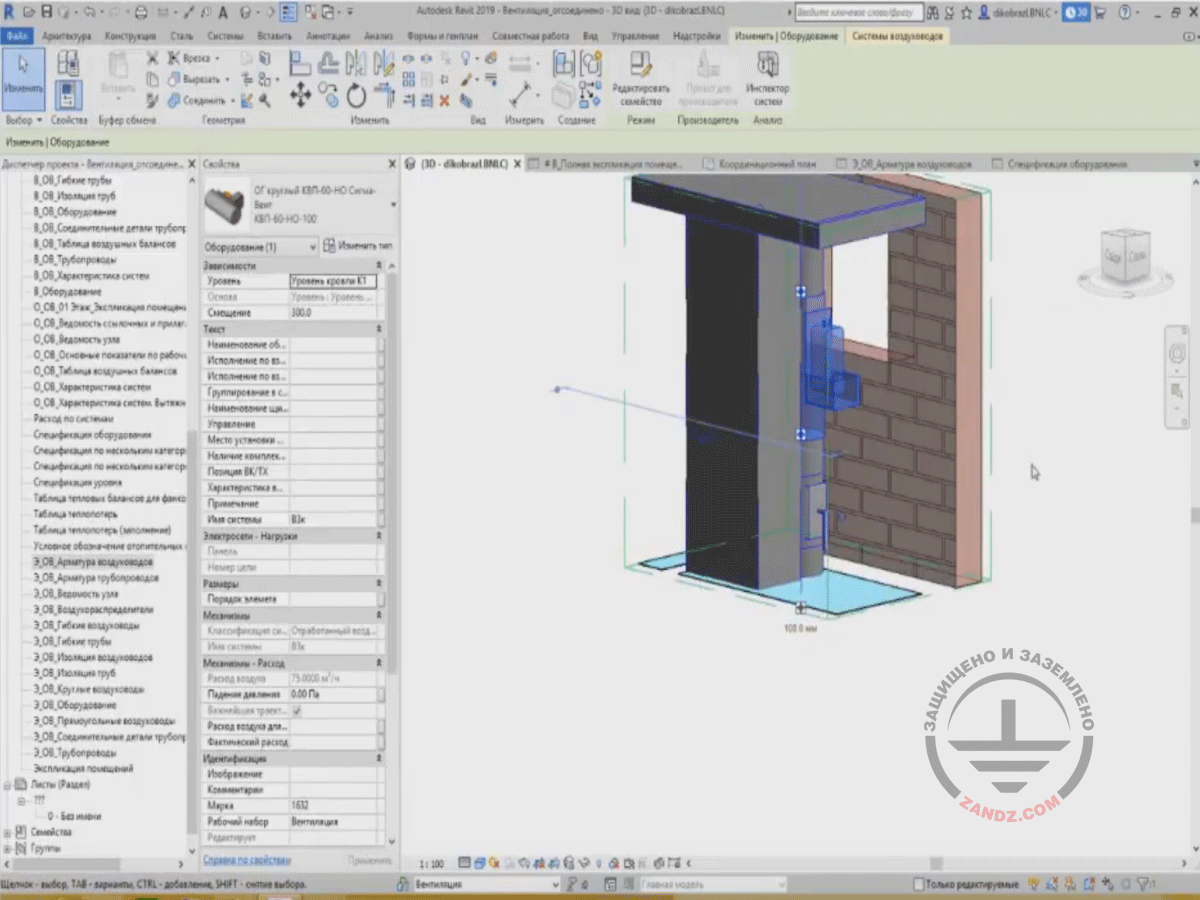Click the navigation wheel icon on view

coord(1178,354)
